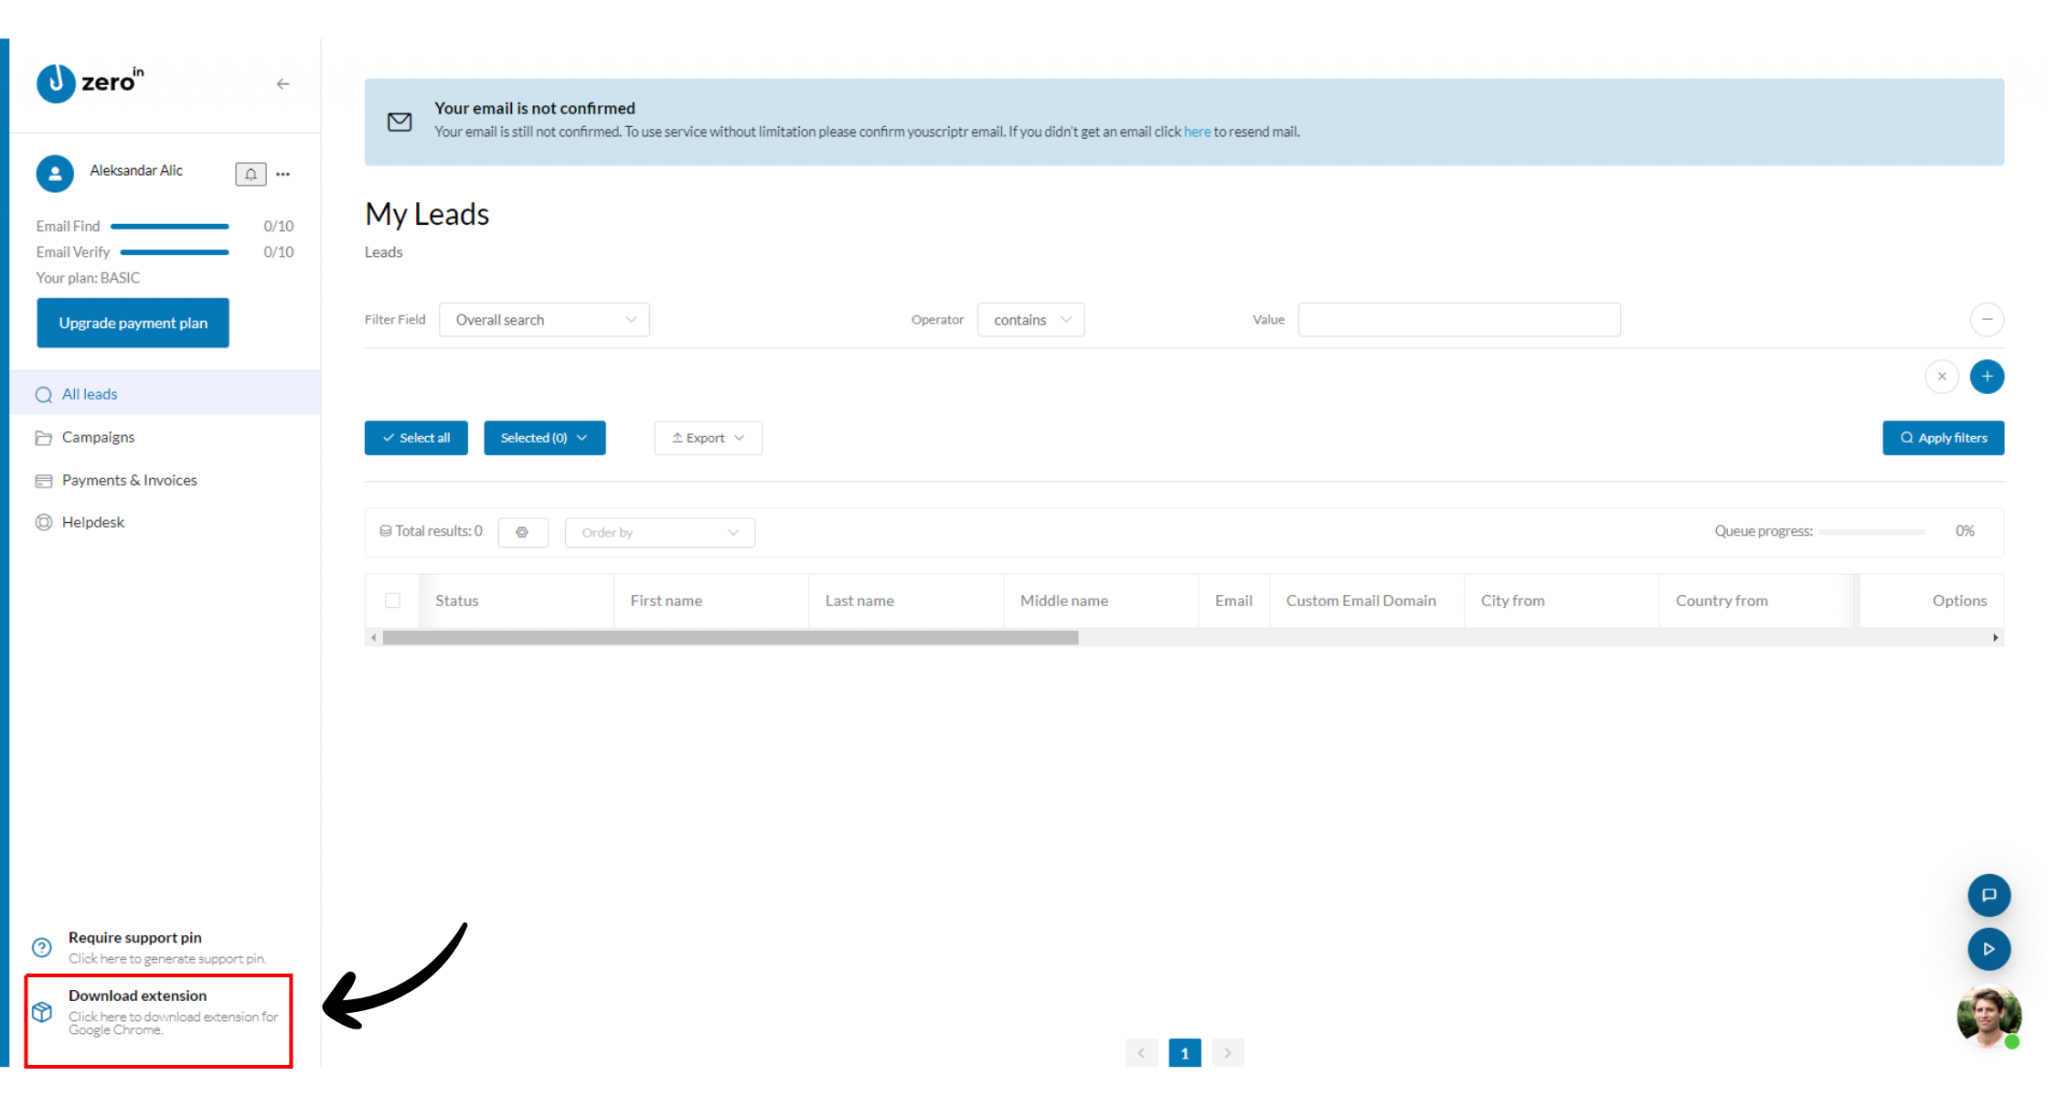Click the horizontal table scrollbar
The image size is (2048, 1097).
click(730, 638)
